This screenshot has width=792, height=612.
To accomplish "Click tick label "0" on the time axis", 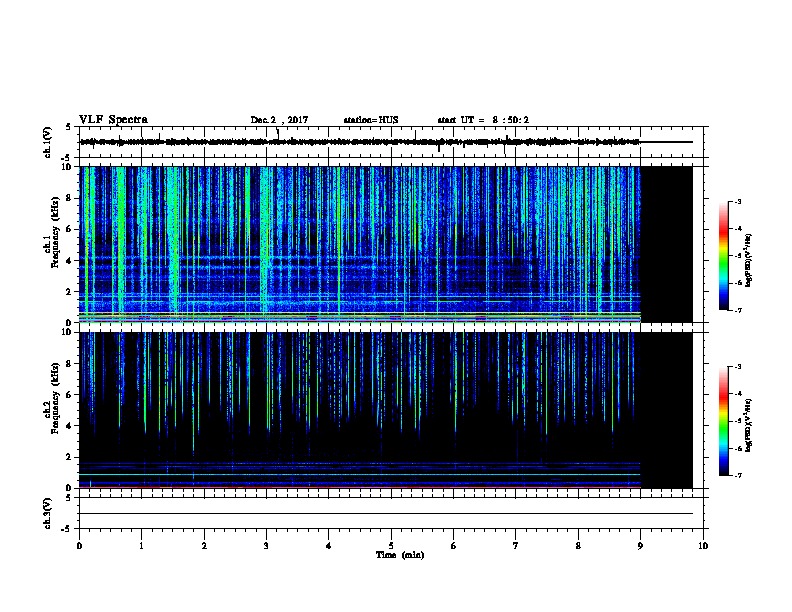I will (x=79, y=546).
